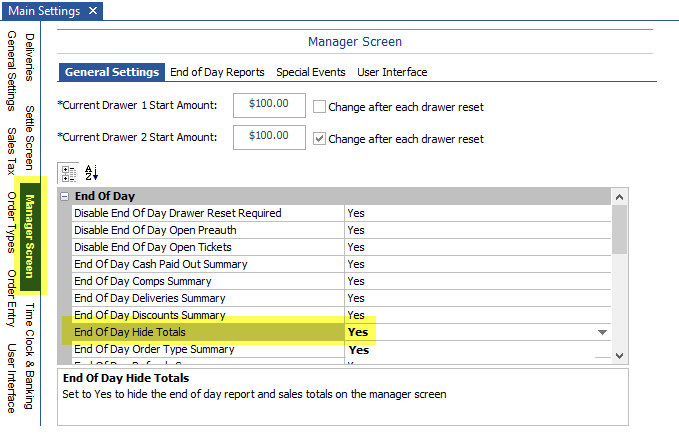Click Current Drawer 1 Start Amount field
This screenshot has width=679, height=434.
pyautogui.click(x=269, y=104)
